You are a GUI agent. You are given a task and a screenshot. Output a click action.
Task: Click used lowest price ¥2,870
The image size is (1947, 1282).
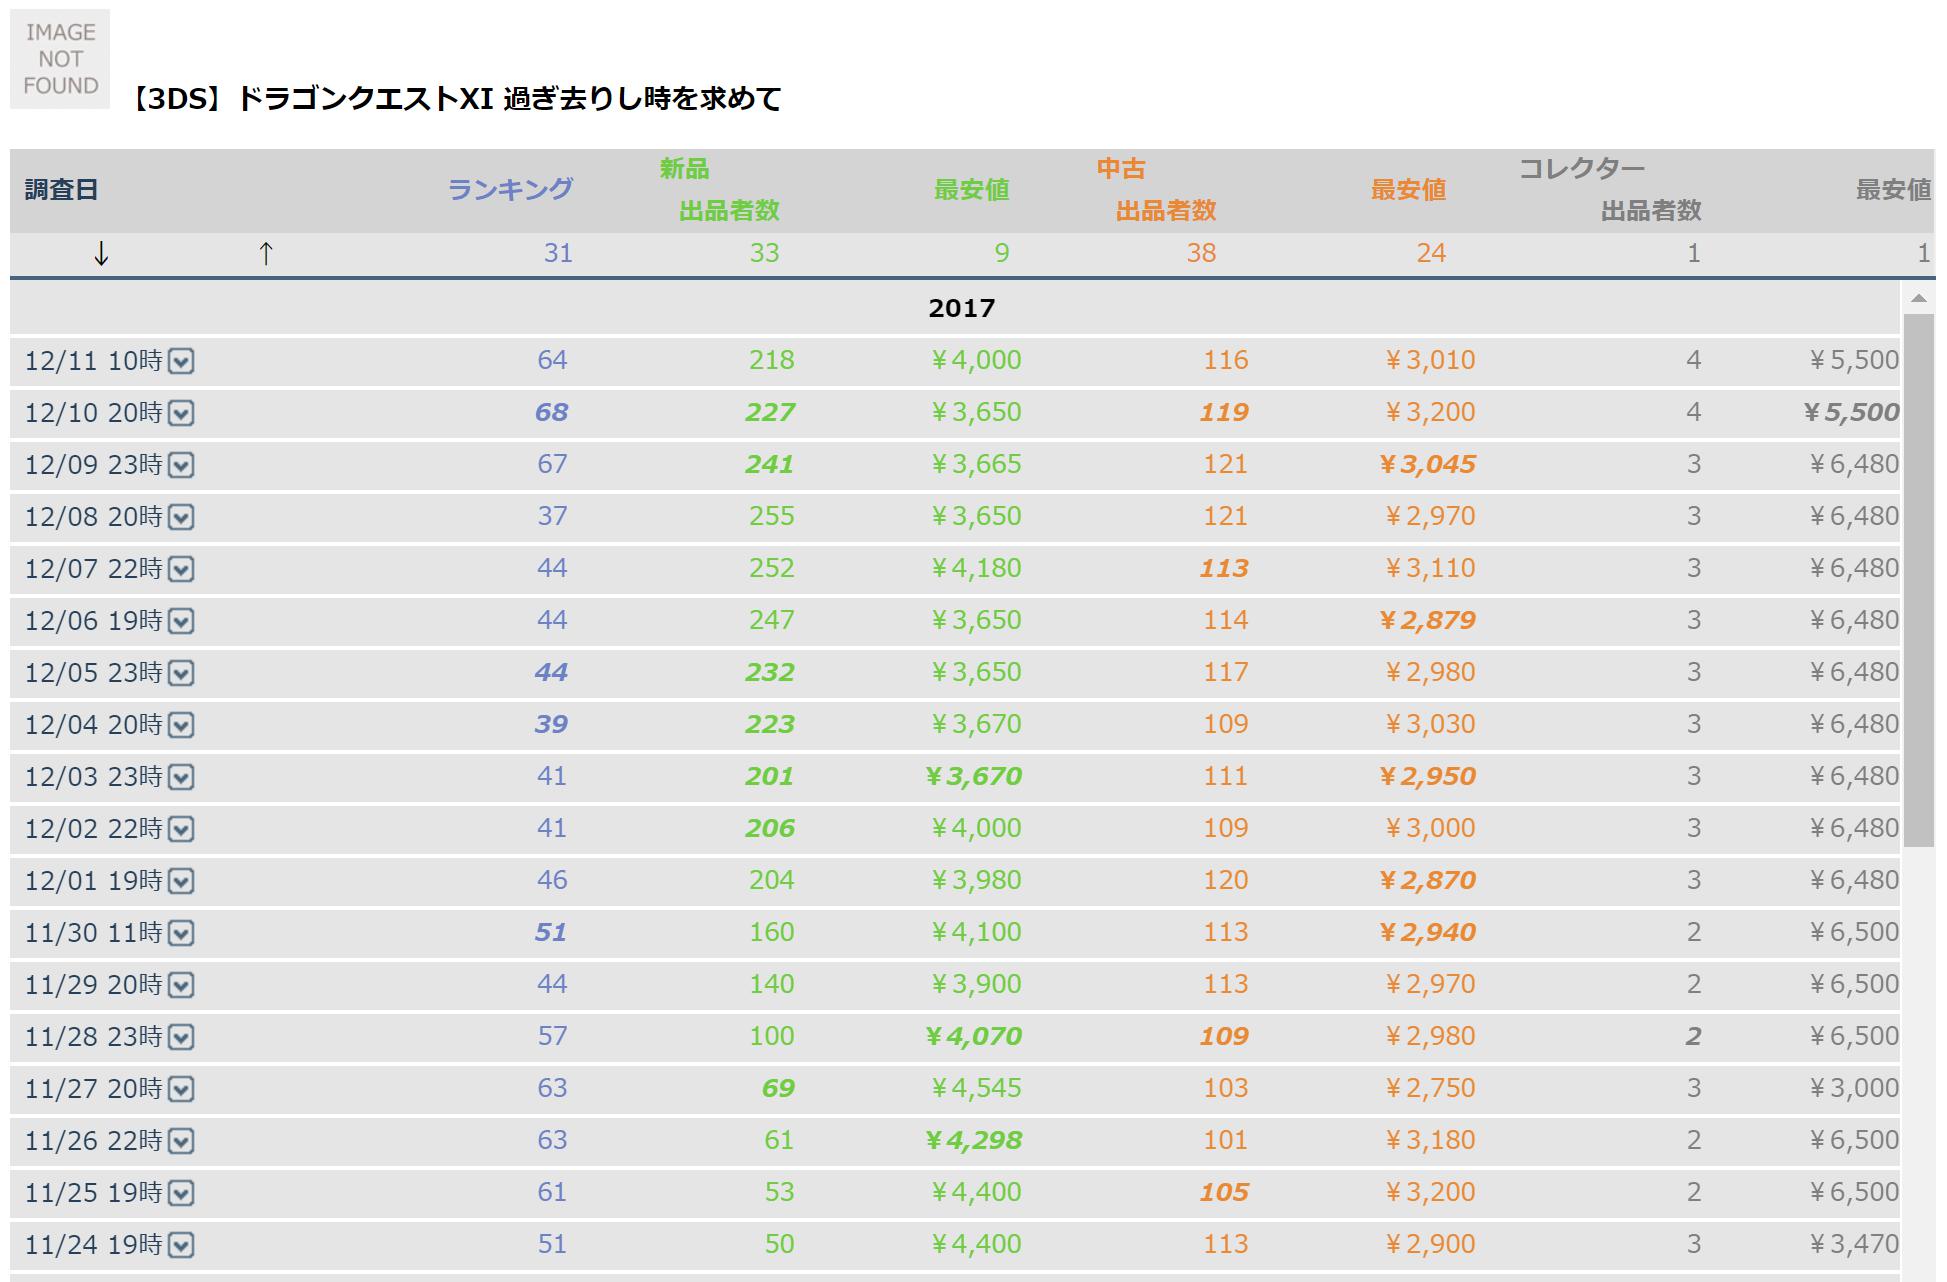(1427, 880)
